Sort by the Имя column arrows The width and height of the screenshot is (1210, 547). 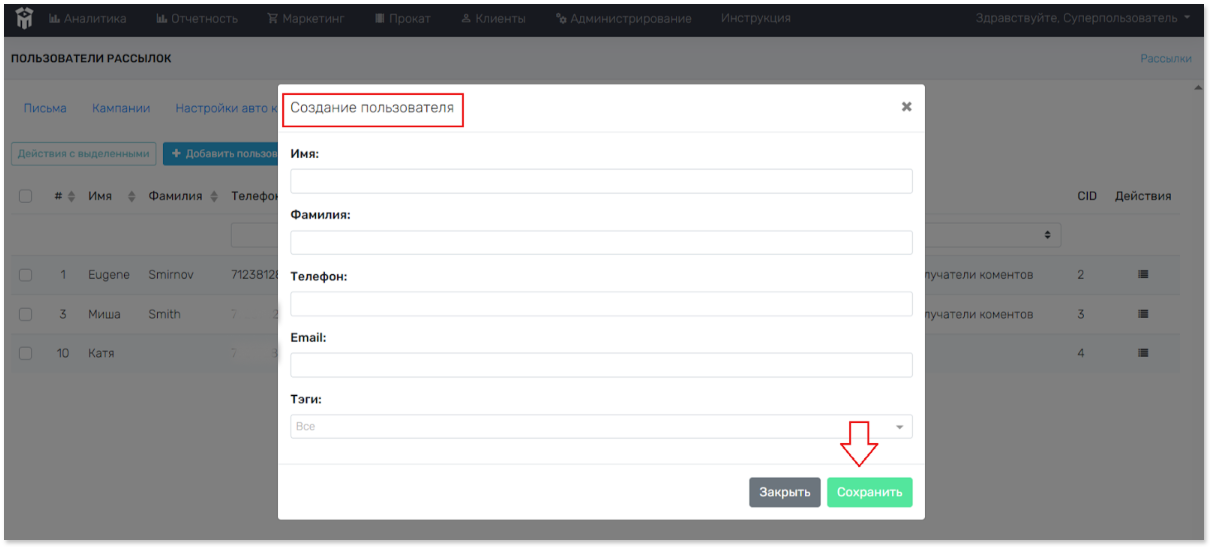point(132,197)
